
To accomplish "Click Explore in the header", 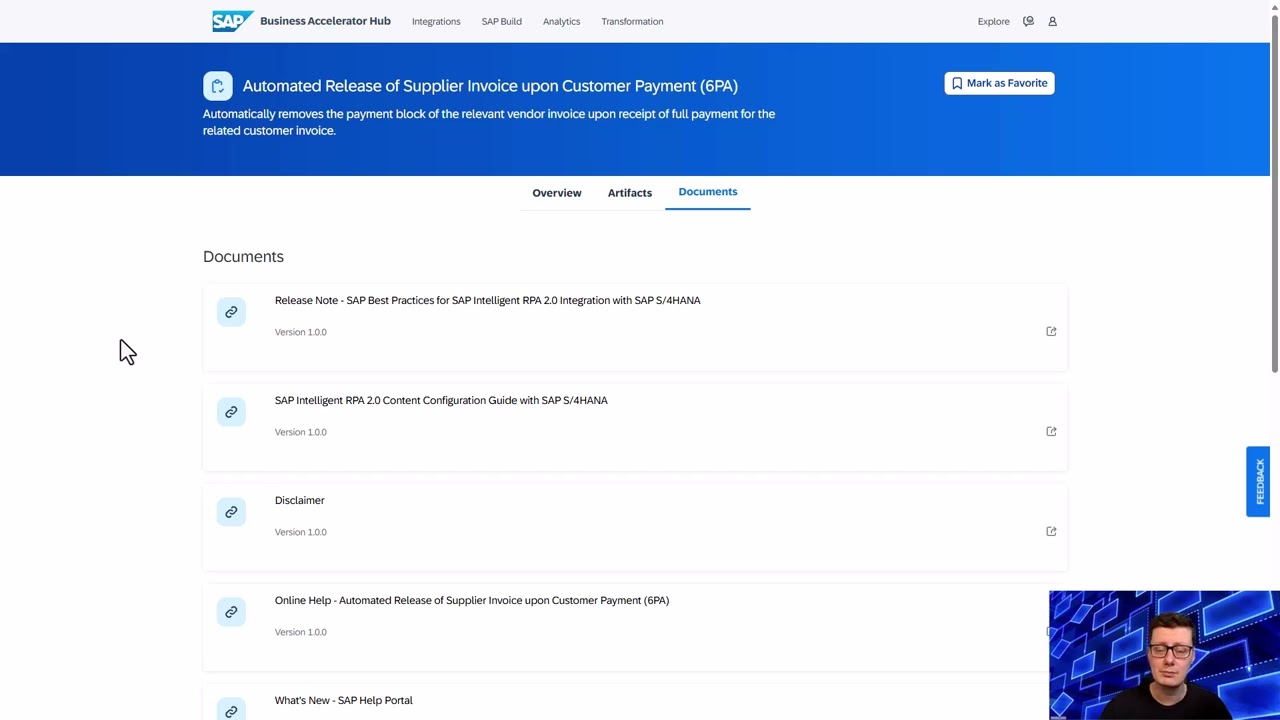I will click(x=993, y=21).
